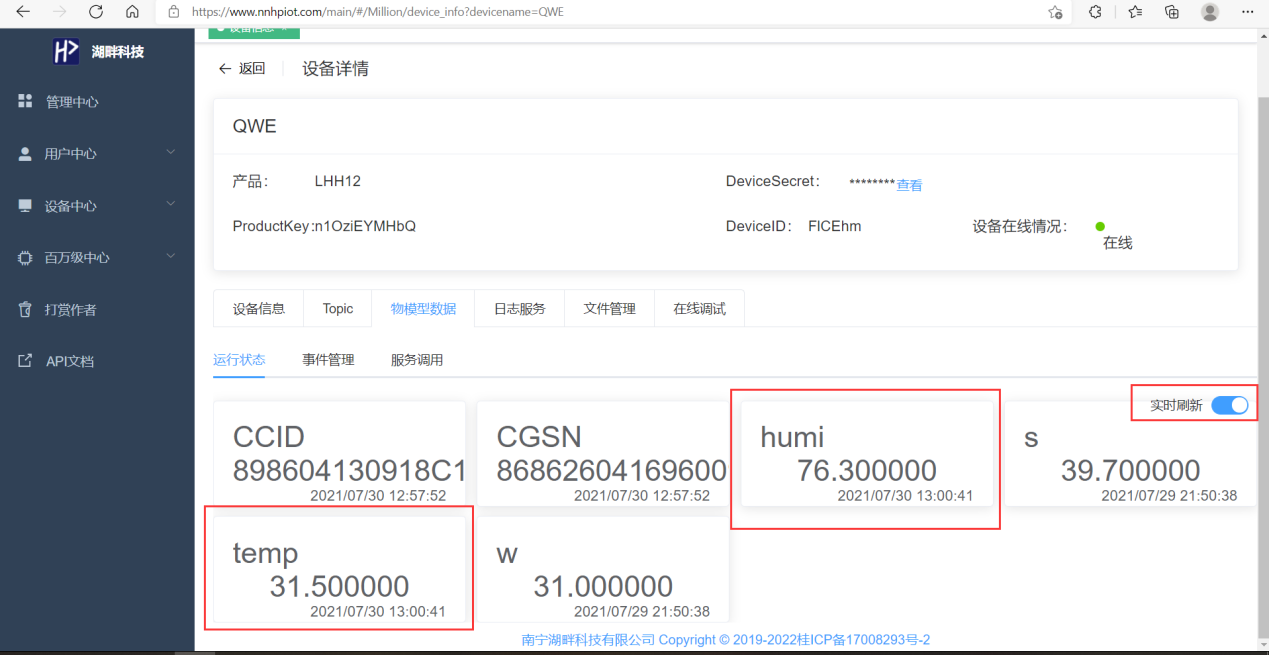
Task: Click the w value 31.000000
Action: point(603,586)
